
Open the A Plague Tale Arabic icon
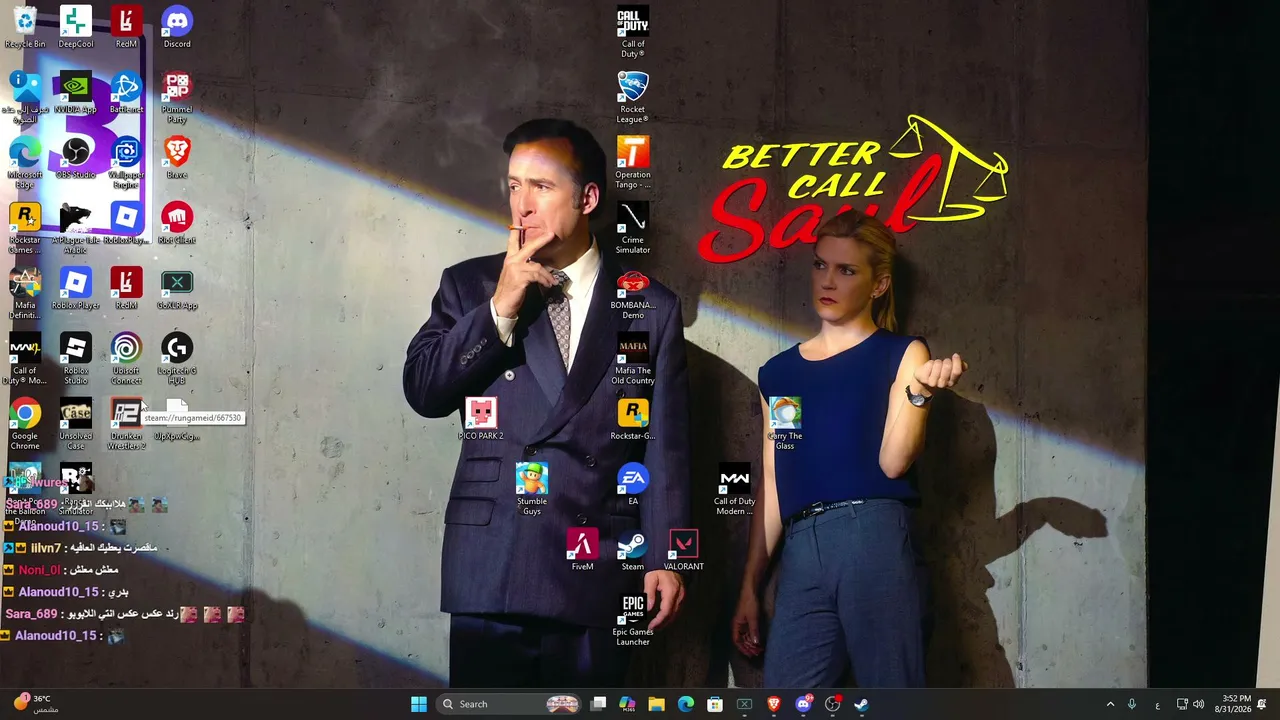pos(76,229)
